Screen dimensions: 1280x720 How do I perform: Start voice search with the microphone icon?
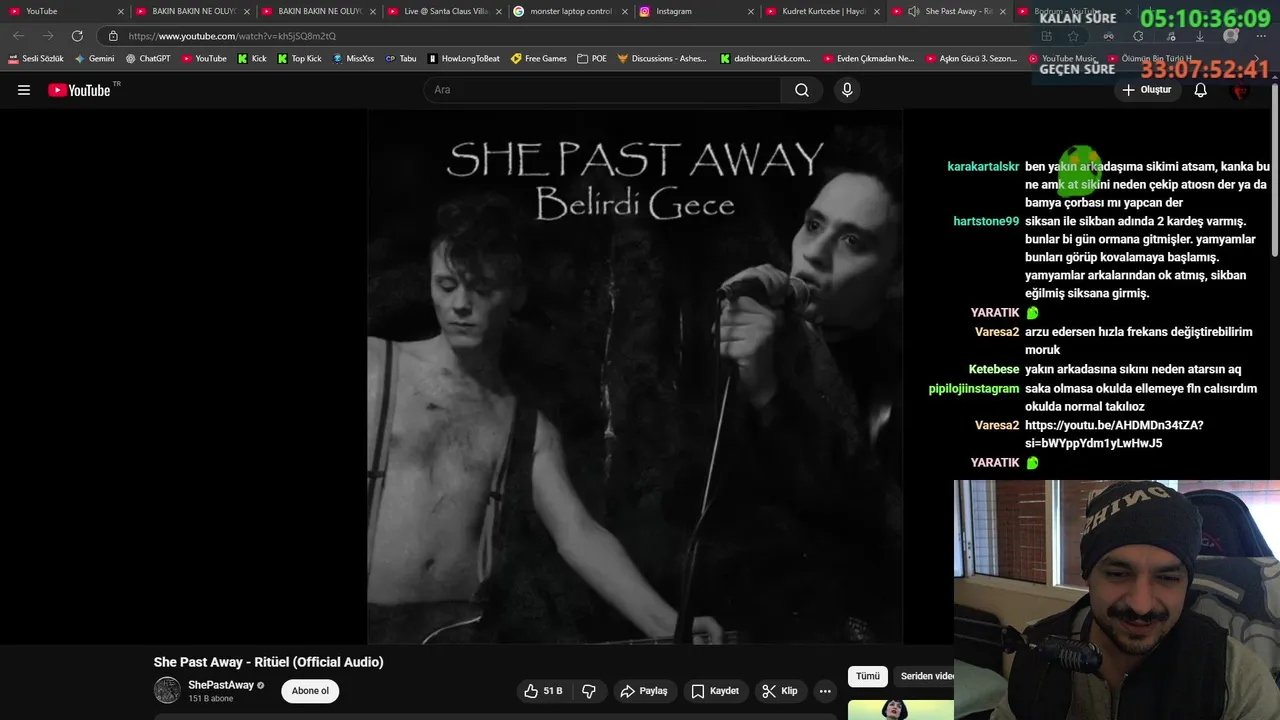(x=847, y=90)
